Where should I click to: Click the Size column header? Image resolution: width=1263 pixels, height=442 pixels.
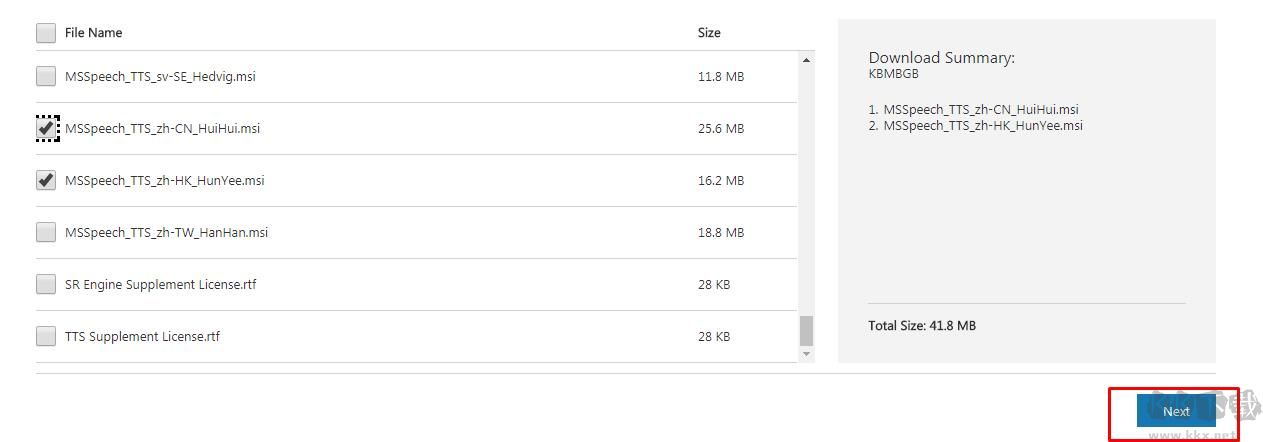pyautogui.click(x=709, y=33)
